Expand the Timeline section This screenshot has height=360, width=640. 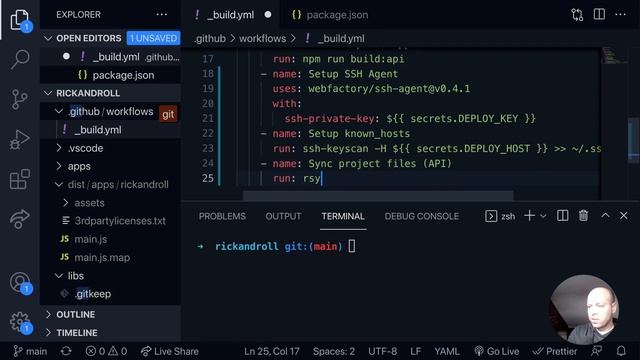(x=48, y=333)
